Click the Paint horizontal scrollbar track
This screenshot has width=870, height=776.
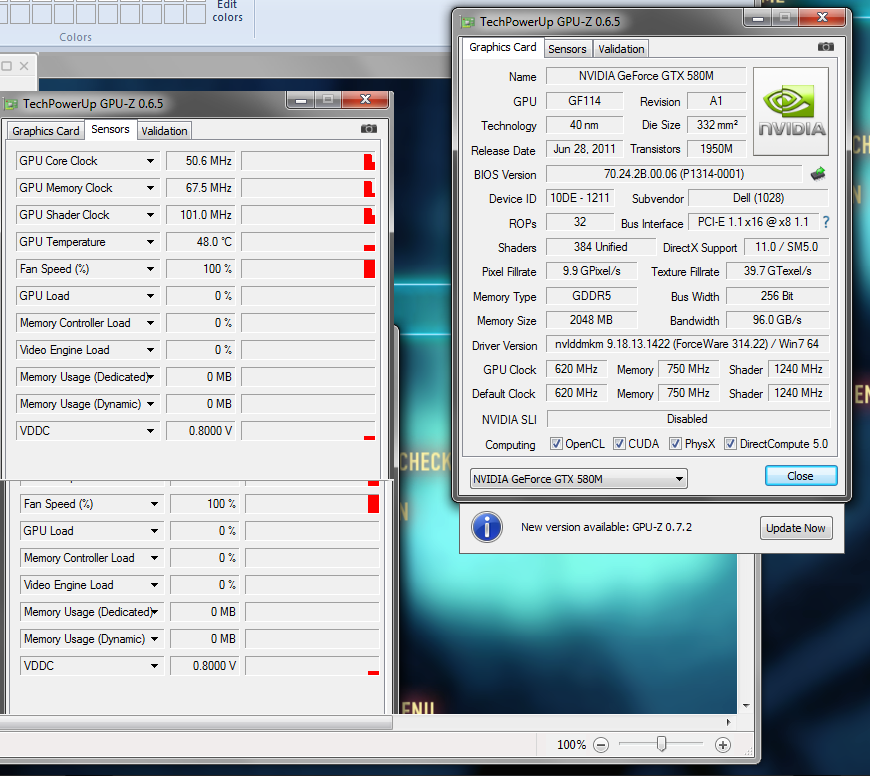(x=558, y=722)
